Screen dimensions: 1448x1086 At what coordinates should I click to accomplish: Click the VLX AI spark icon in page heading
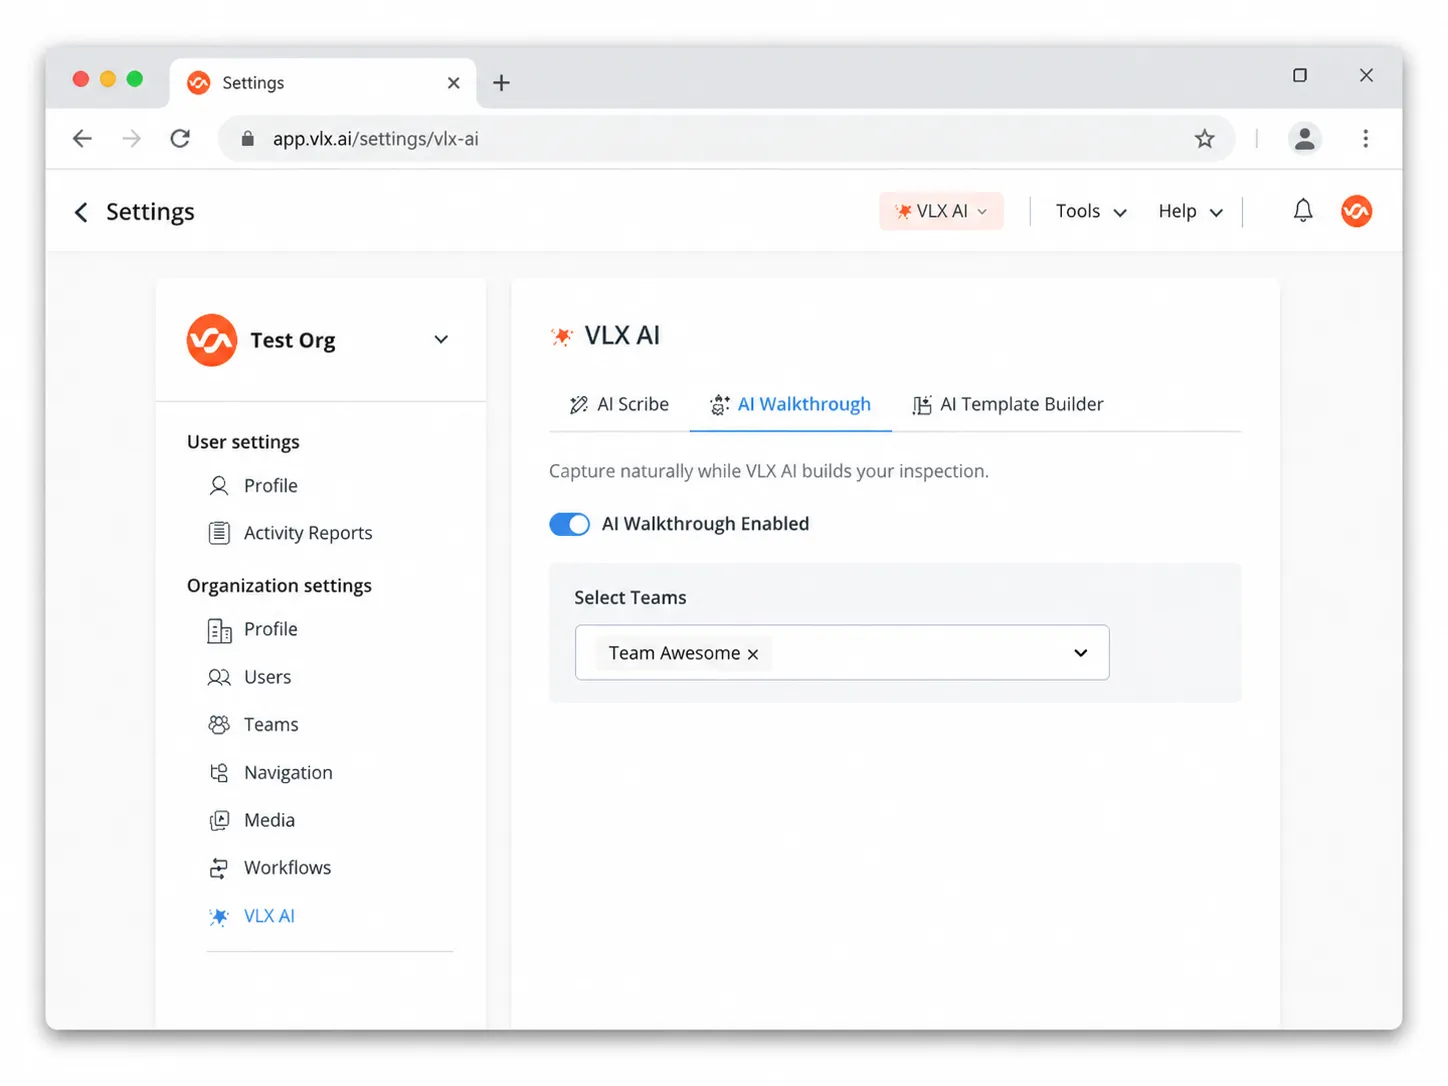(x=562, y=336)
